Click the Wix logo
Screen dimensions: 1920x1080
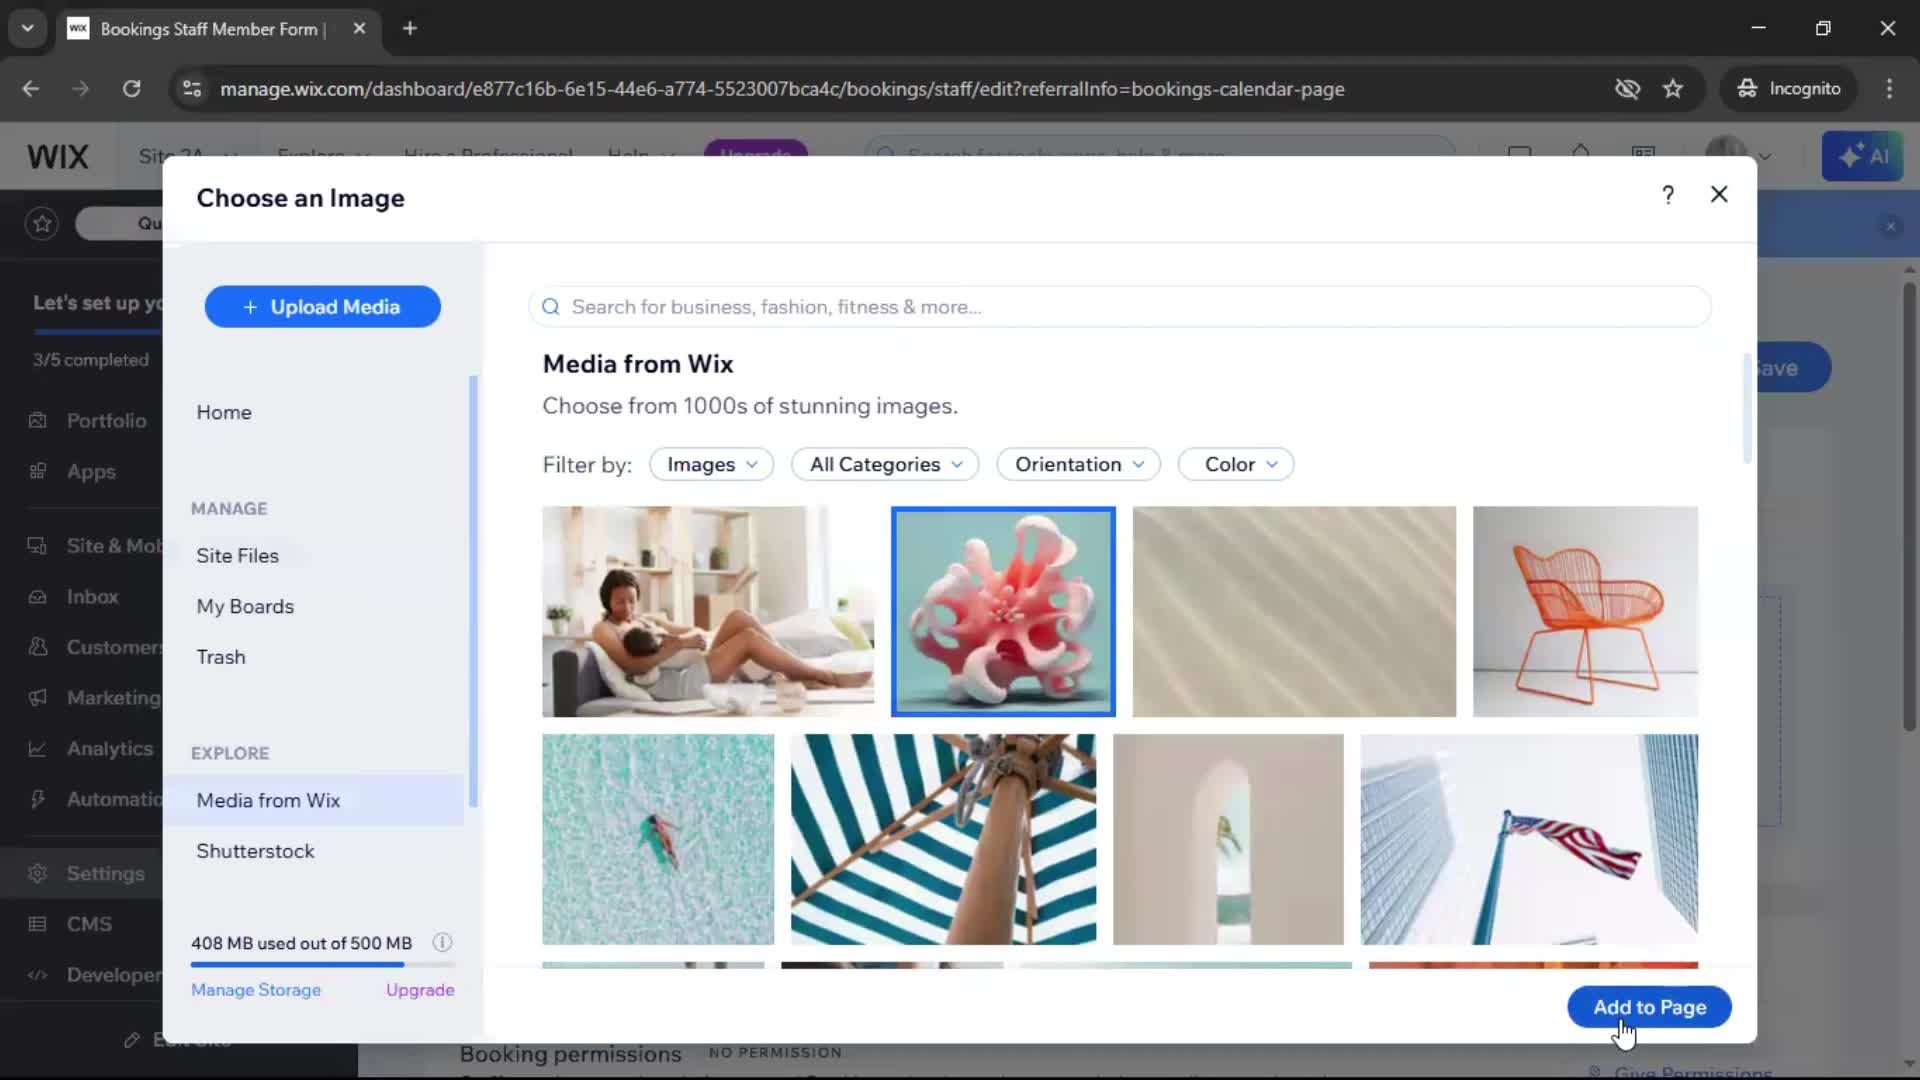coord(58,156)
